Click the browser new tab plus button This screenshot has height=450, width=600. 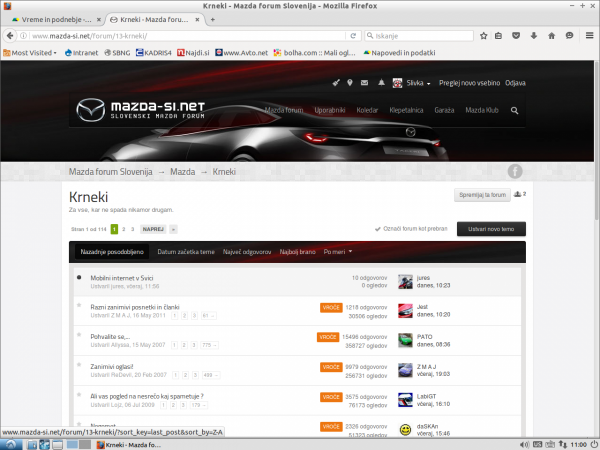click(212, 20)
